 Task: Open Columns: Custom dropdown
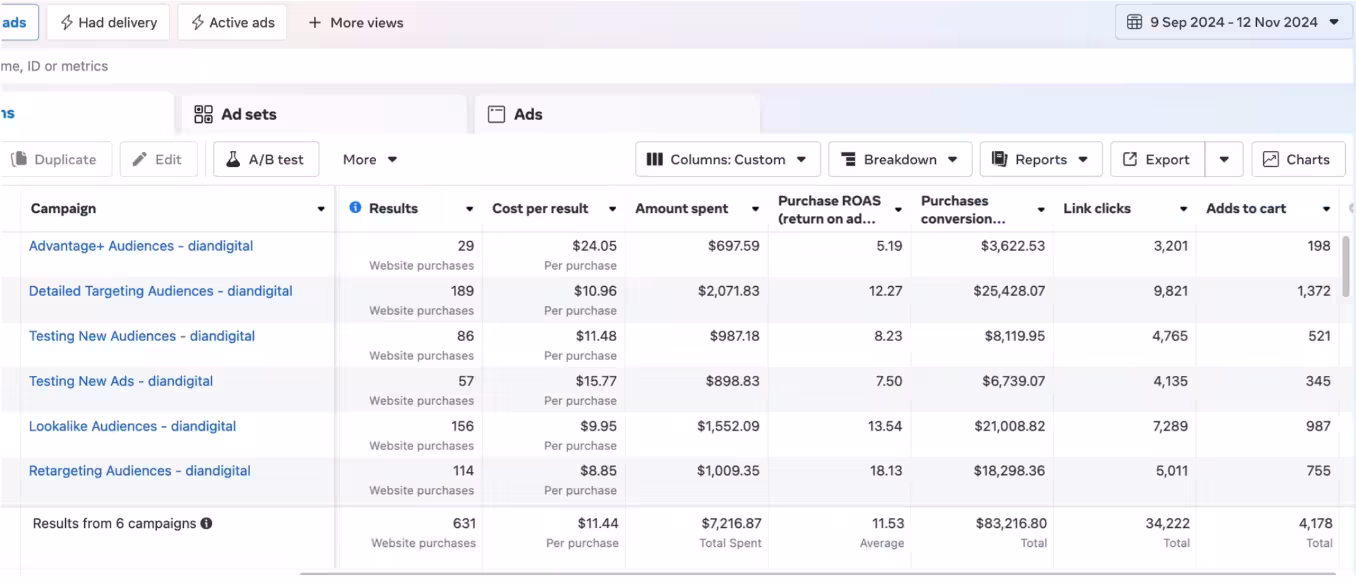[x=728, y=159]
